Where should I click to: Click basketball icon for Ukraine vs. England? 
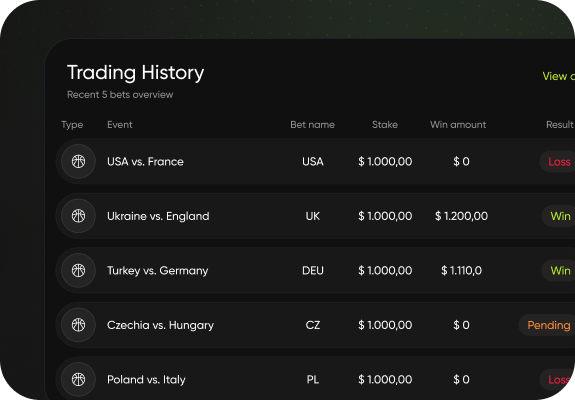pos(78,216)
